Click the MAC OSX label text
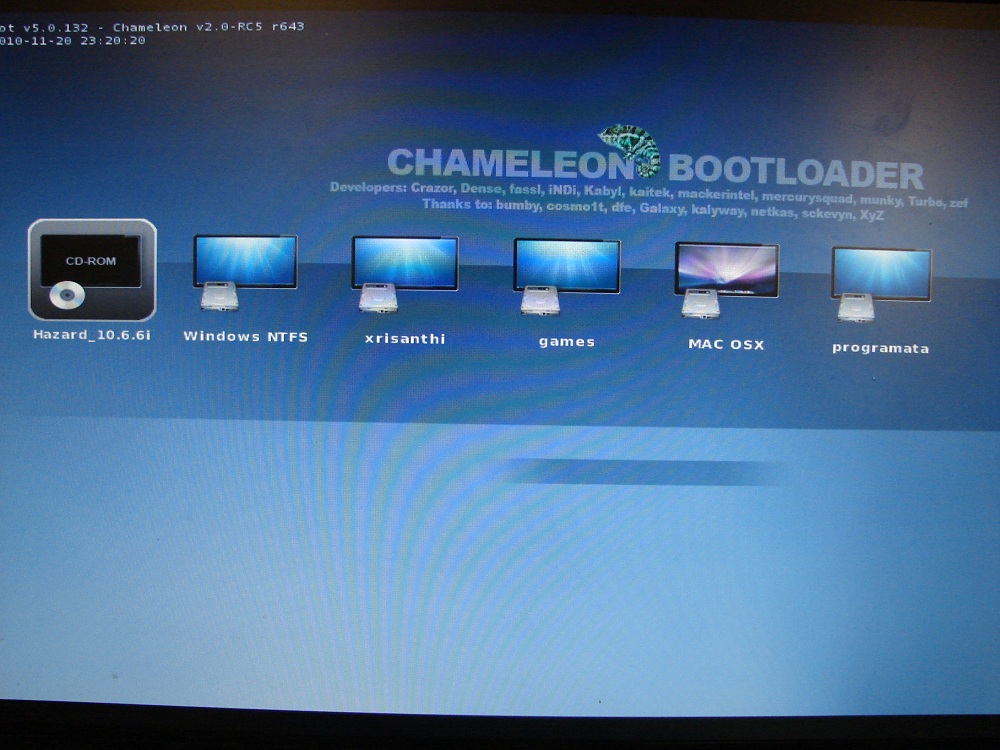The width and height of the screenshot is (1000, 750). (726, 344)
